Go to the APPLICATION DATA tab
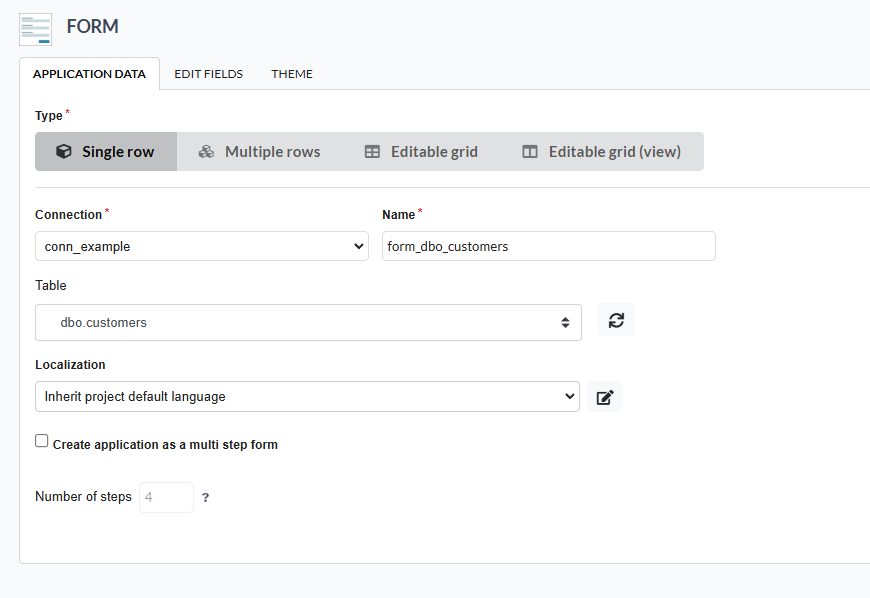The height and width of the screenshot is (598, 870). [x=90, y=73]
